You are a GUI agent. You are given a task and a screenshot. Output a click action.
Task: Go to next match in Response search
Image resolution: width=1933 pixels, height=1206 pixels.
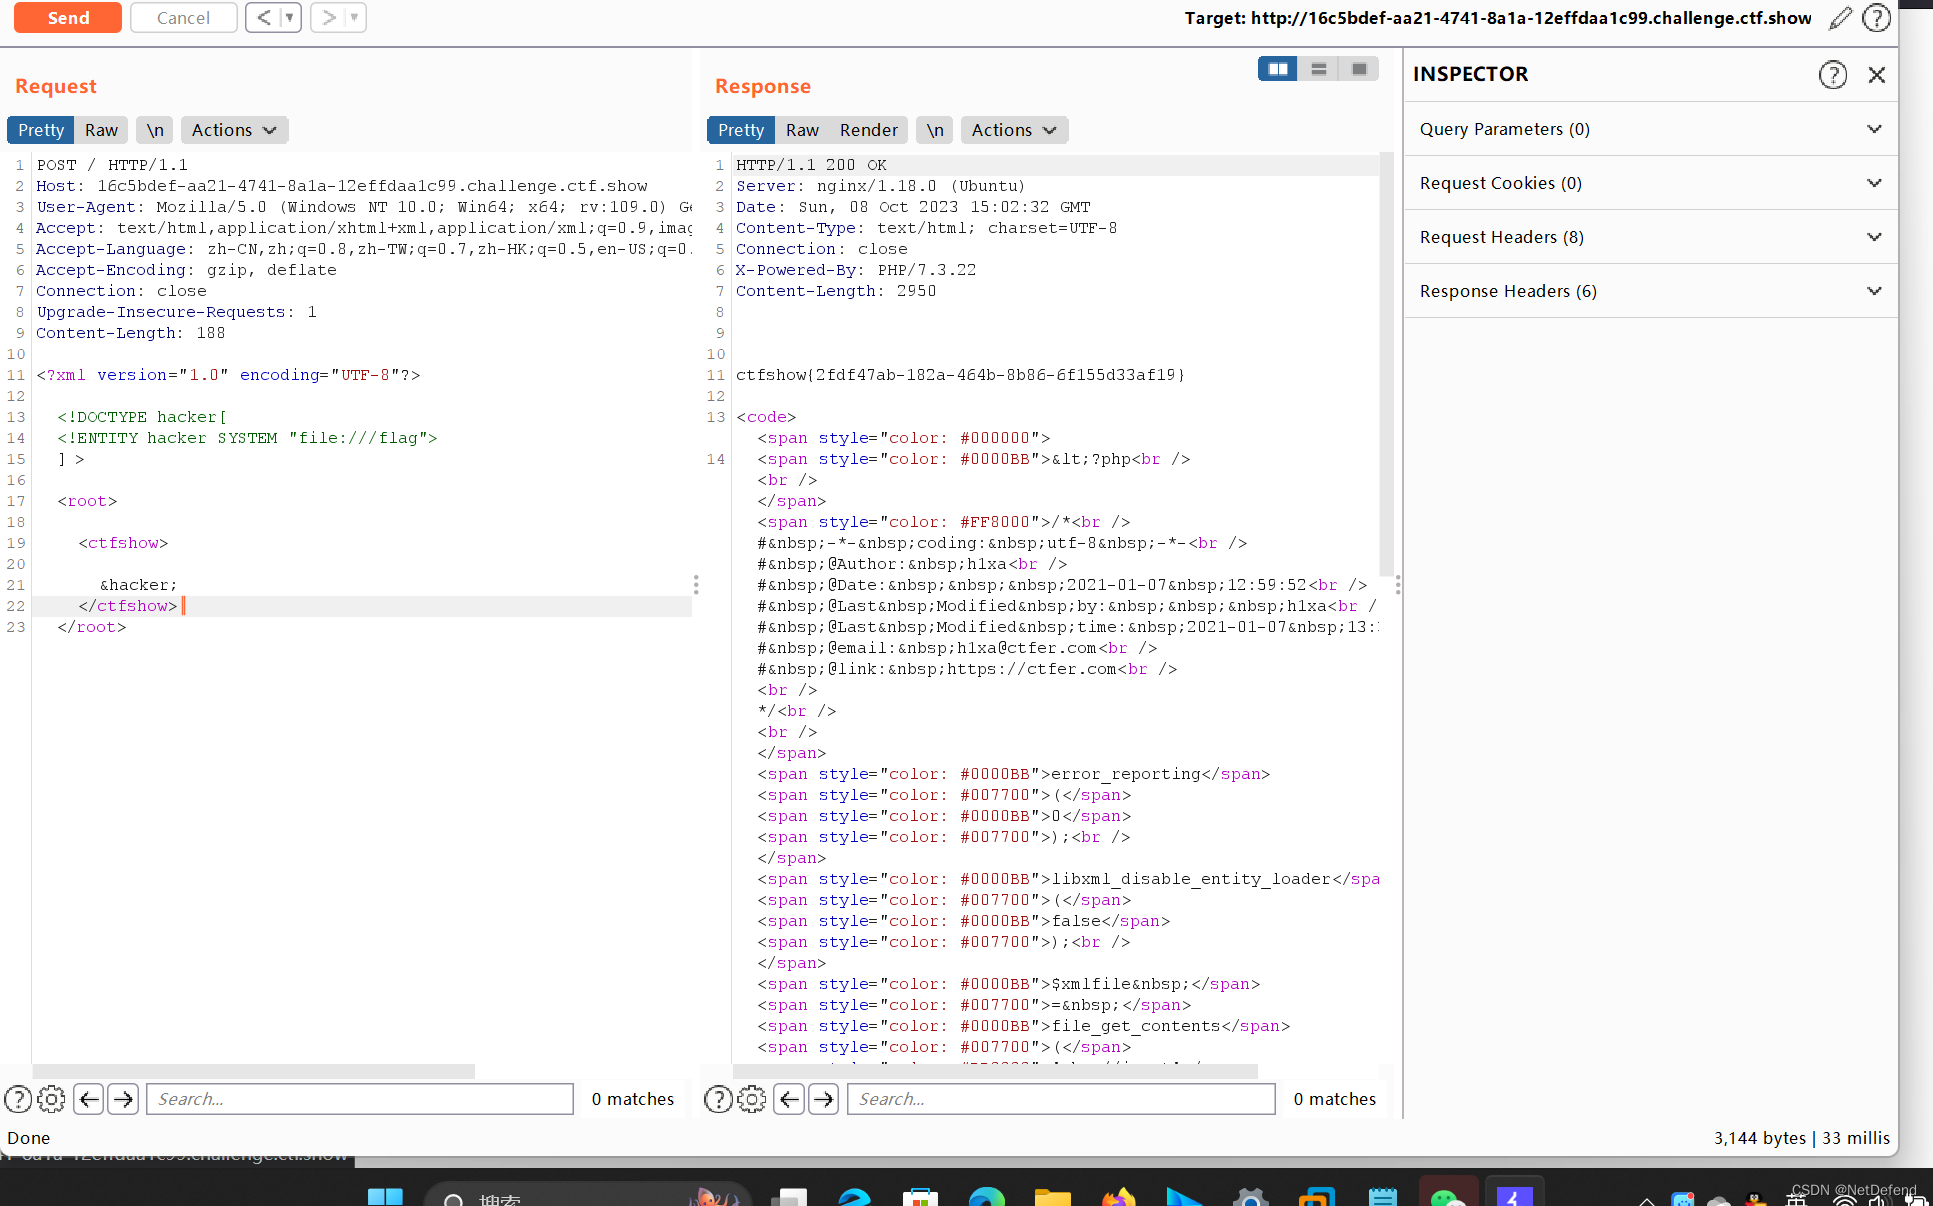point(823,1099)
